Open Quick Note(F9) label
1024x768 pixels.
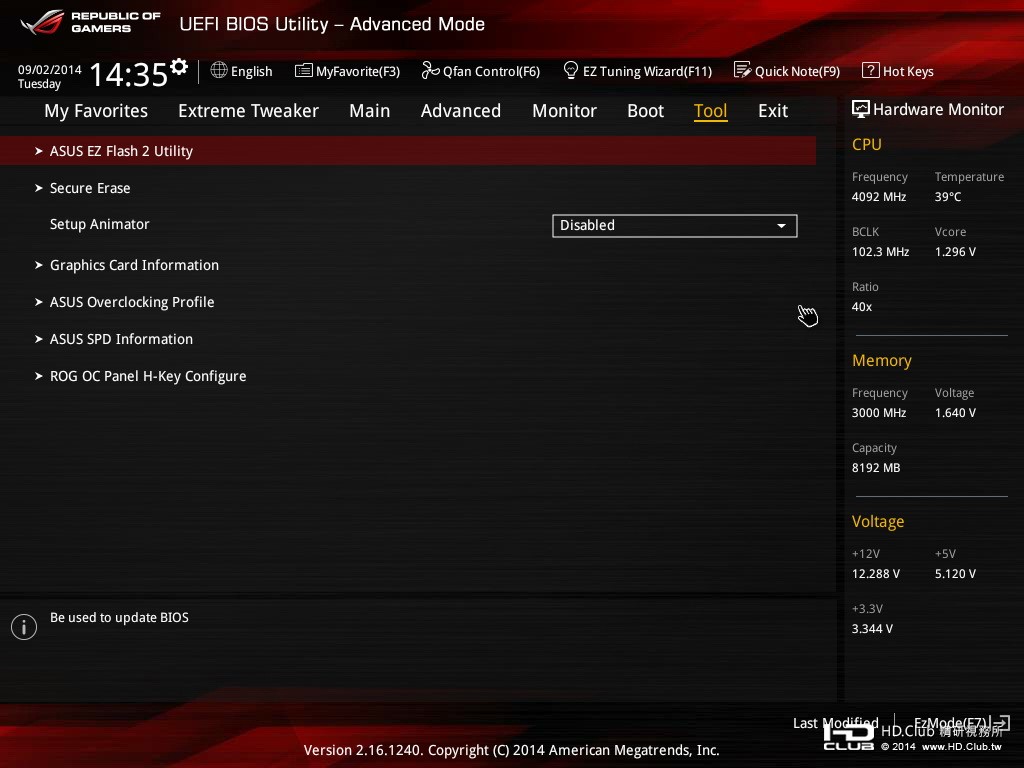[x=797, y=71]
